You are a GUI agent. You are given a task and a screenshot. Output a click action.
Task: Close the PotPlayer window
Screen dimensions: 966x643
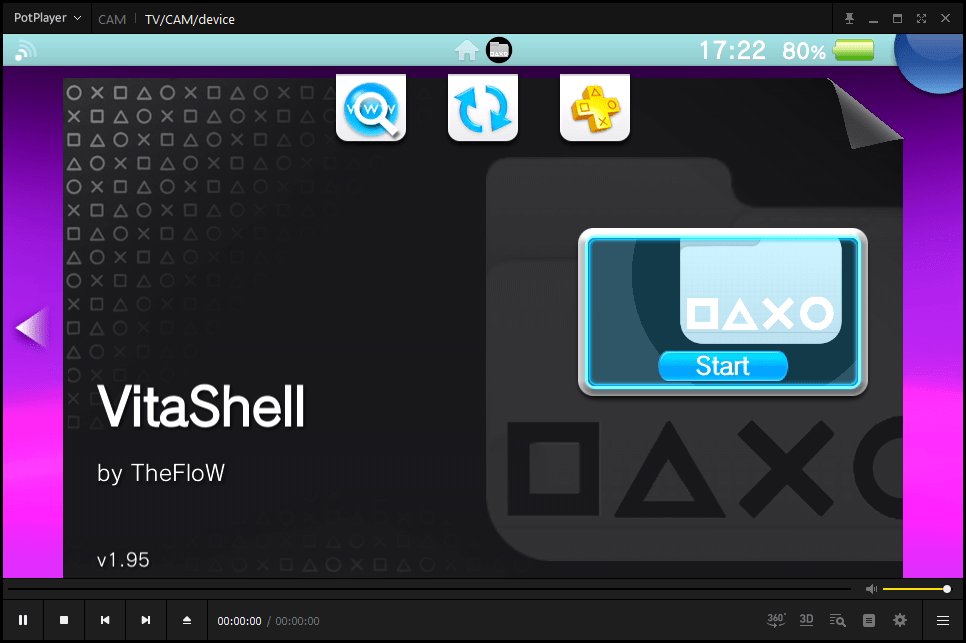[x=945, y=18]
